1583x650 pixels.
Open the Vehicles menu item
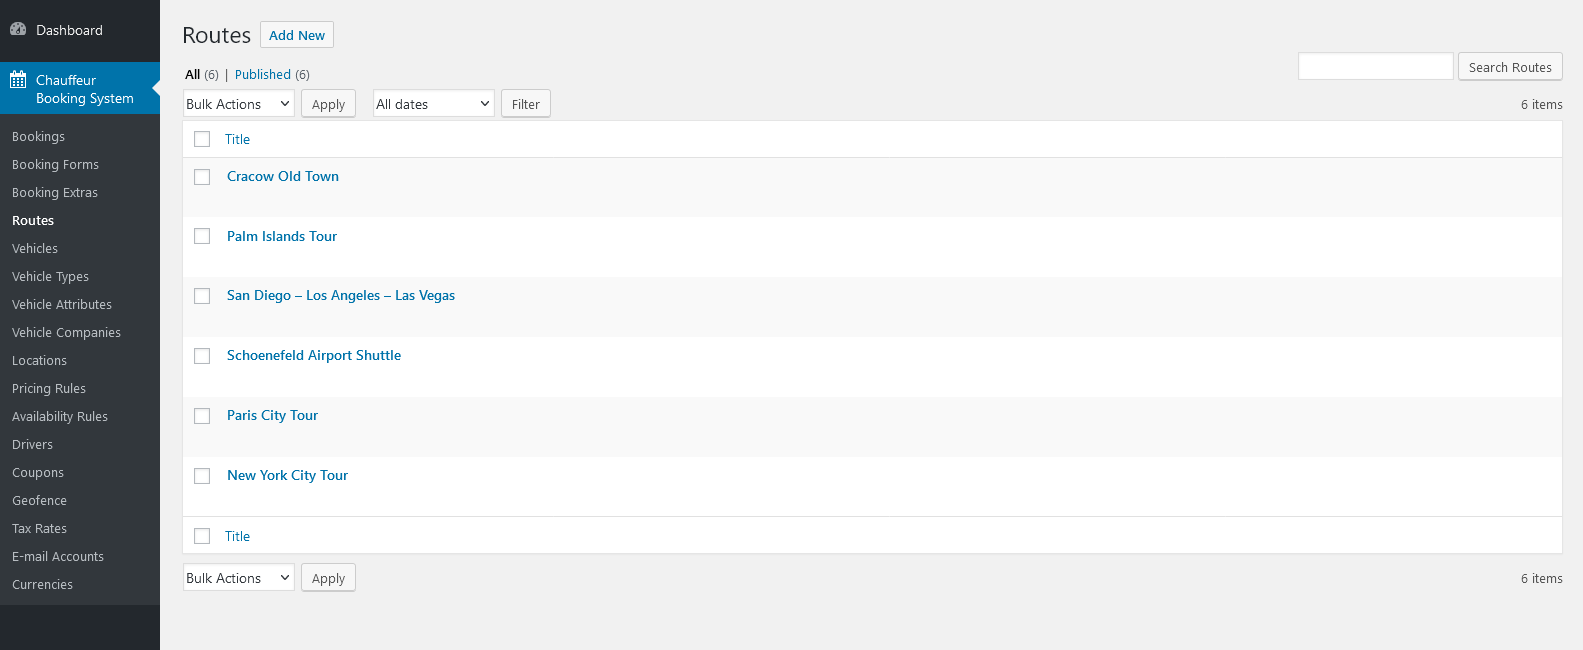click(35, 249)
